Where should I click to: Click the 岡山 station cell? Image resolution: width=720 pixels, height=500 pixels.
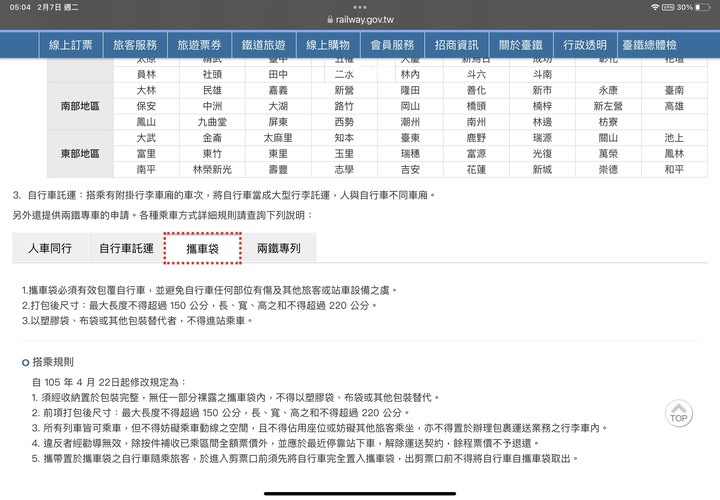click(x=410, y=106)
